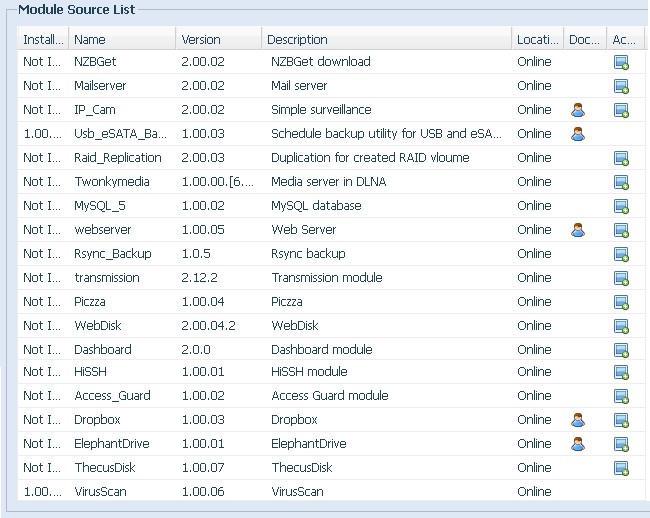
Task: Open Dropbox document icon
Action: click(x=578, y=420)
